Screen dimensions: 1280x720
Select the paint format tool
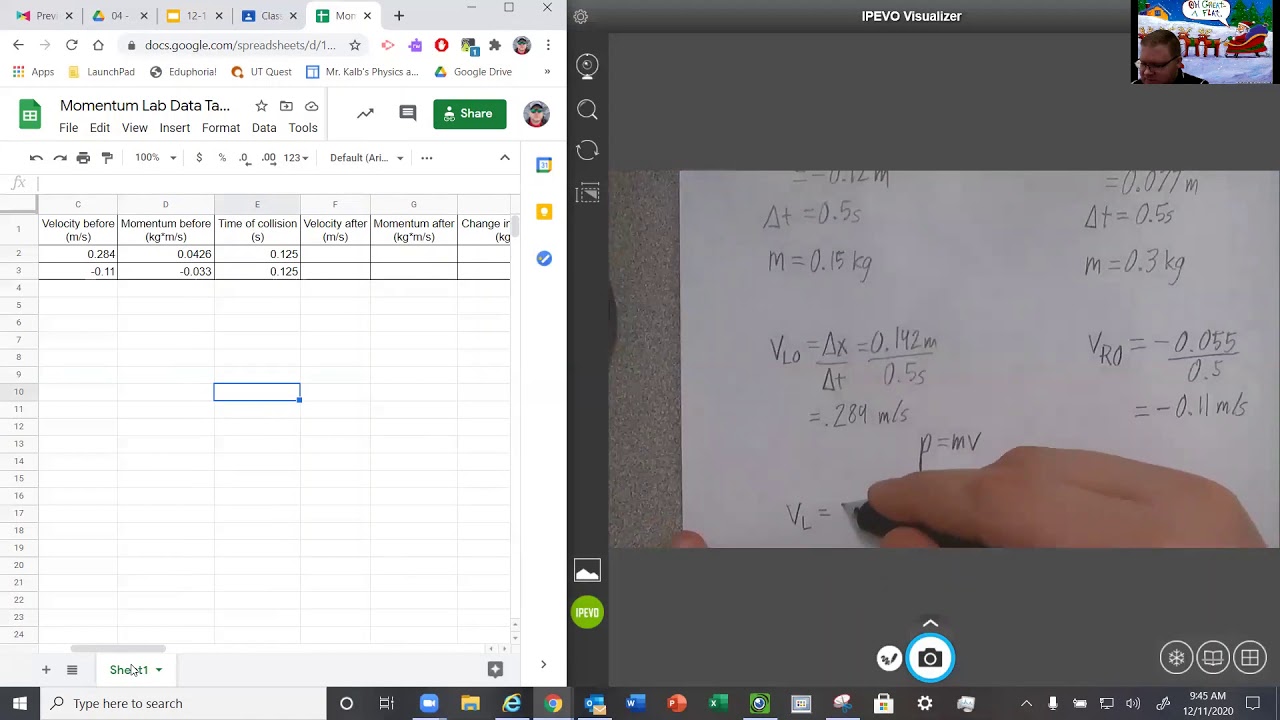click(107, 158)
